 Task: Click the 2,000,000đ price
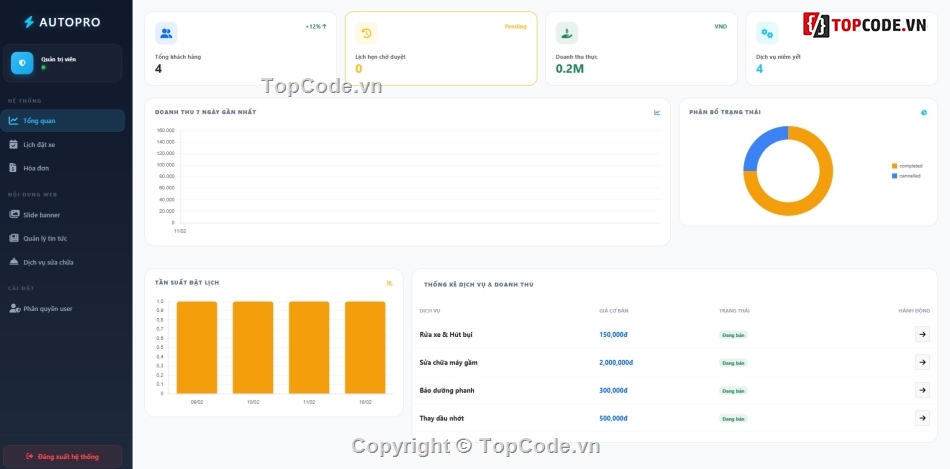coord(616,362)
